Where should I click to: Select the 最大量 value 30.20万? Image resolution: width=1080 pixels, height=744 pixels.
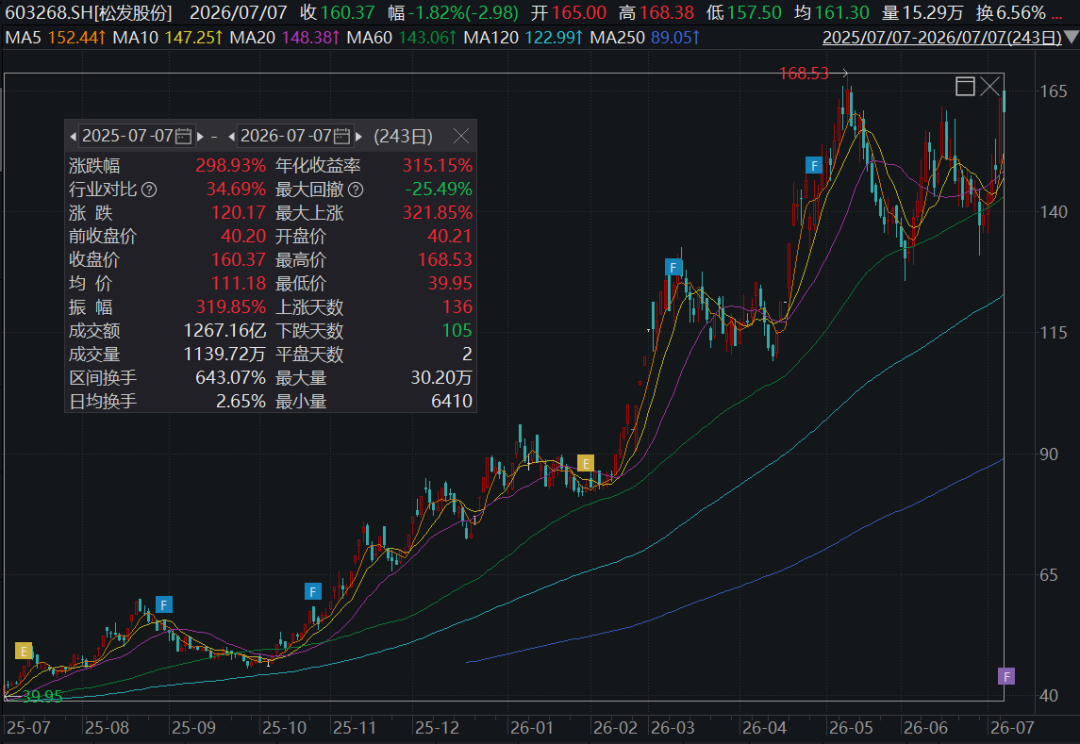click(x=442, y=378)
